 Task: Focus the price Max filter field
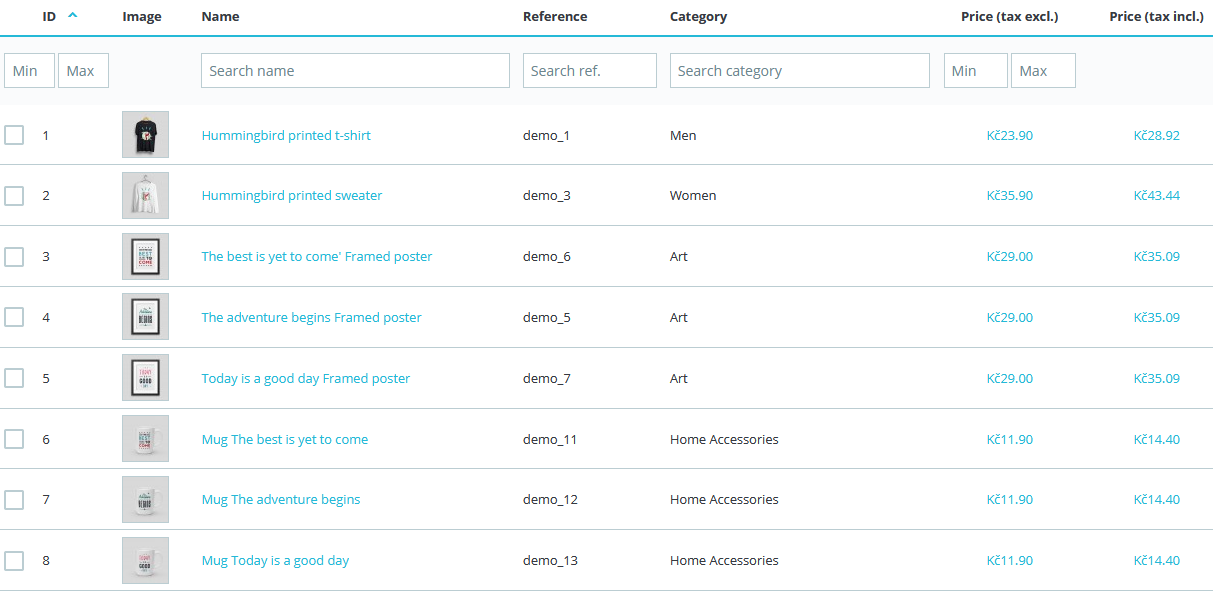[1043, 71]
